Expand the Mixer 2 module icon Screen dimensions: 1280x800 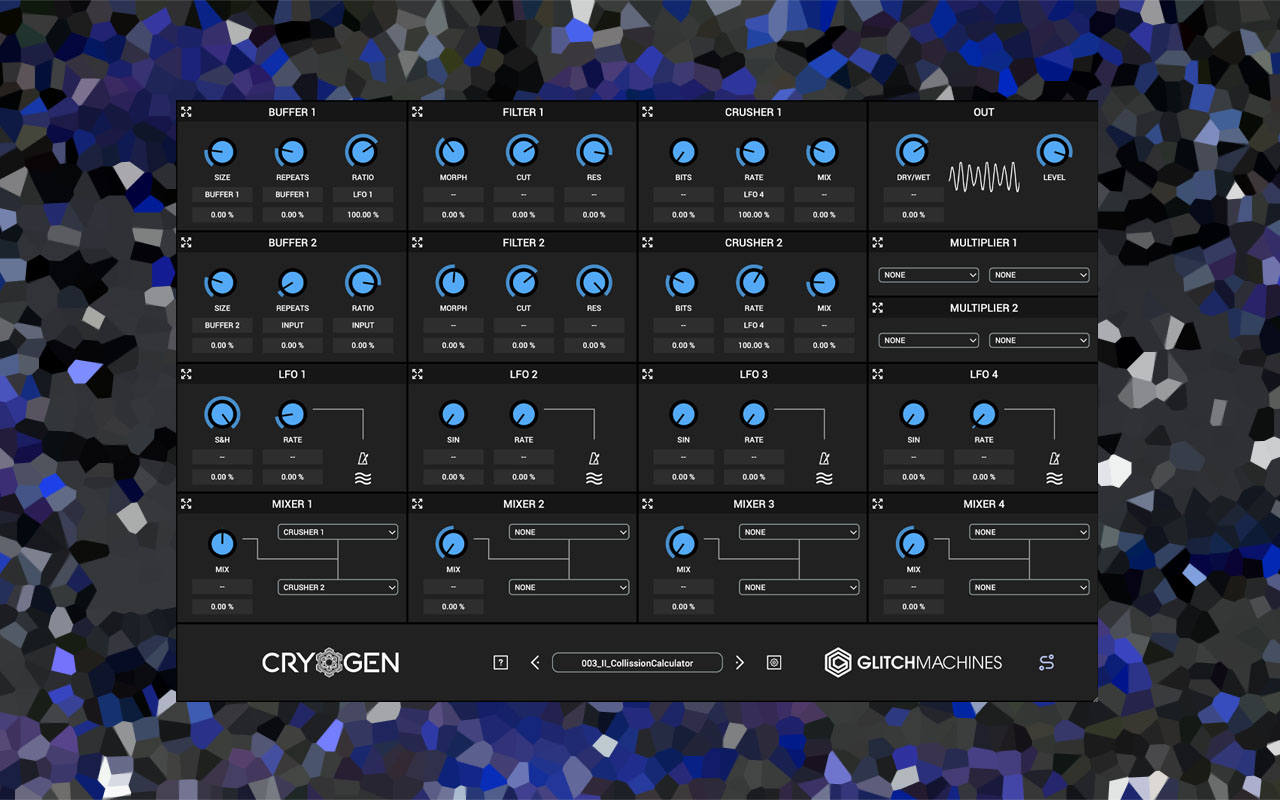coord(418,504)
